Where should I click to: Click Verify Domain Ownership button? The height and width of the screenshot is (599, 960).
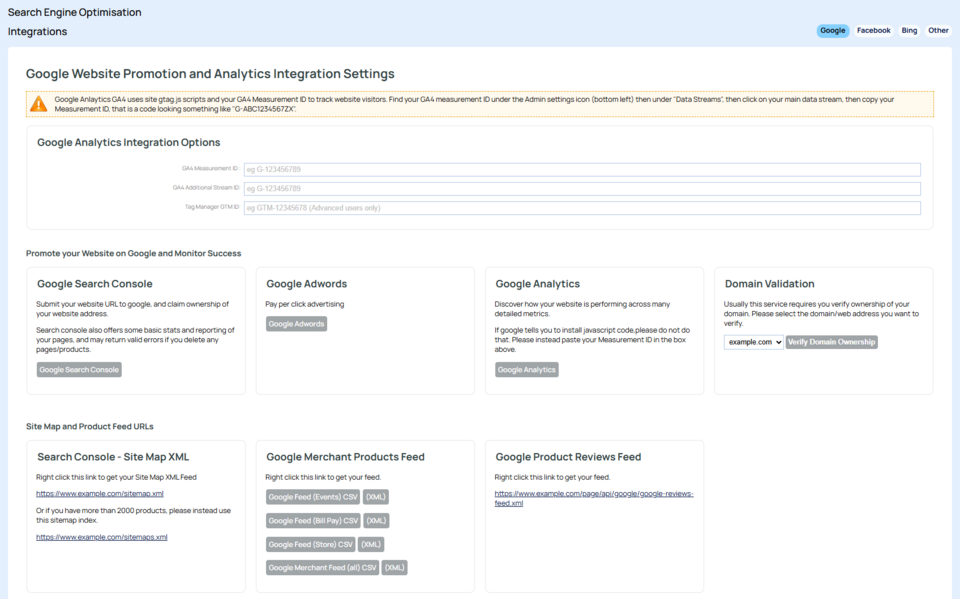click(x=831, y=342)
